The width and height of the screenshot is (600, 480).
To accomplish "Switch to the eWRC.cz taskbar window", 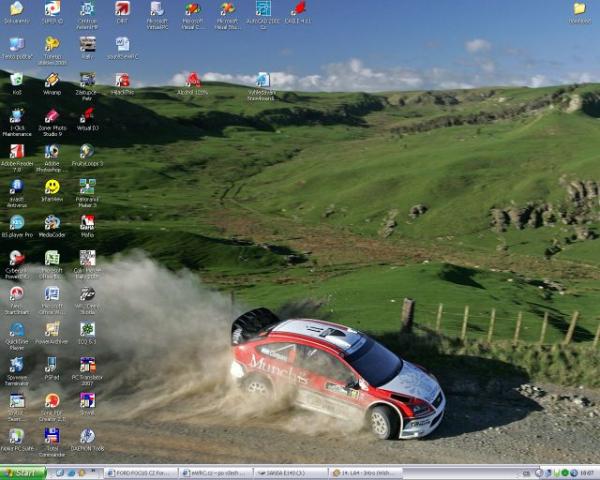I will coord(213,473).
